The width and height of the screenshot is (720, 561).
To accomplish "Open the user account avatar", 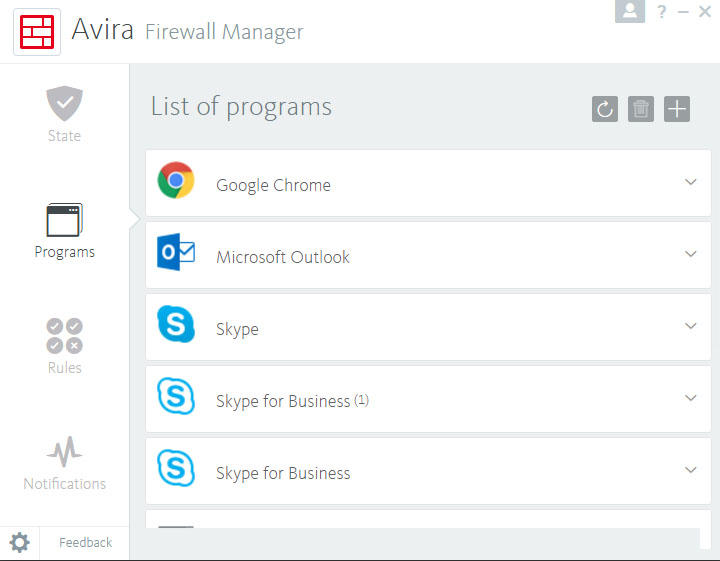I will (630, 11).
